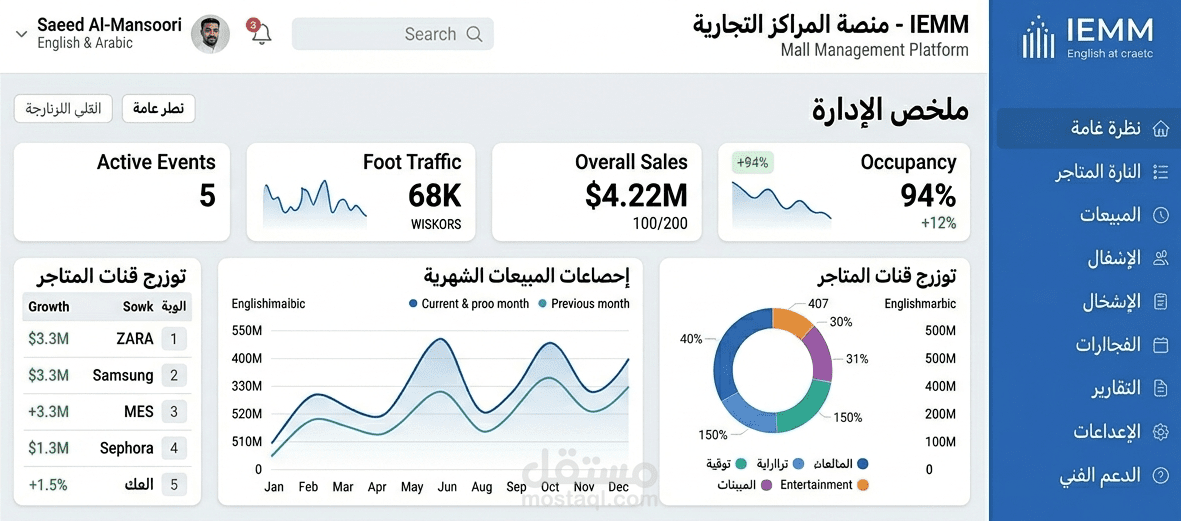Select the العلك table row
Screen dimensions: 1181x521
tap(107, 485)
